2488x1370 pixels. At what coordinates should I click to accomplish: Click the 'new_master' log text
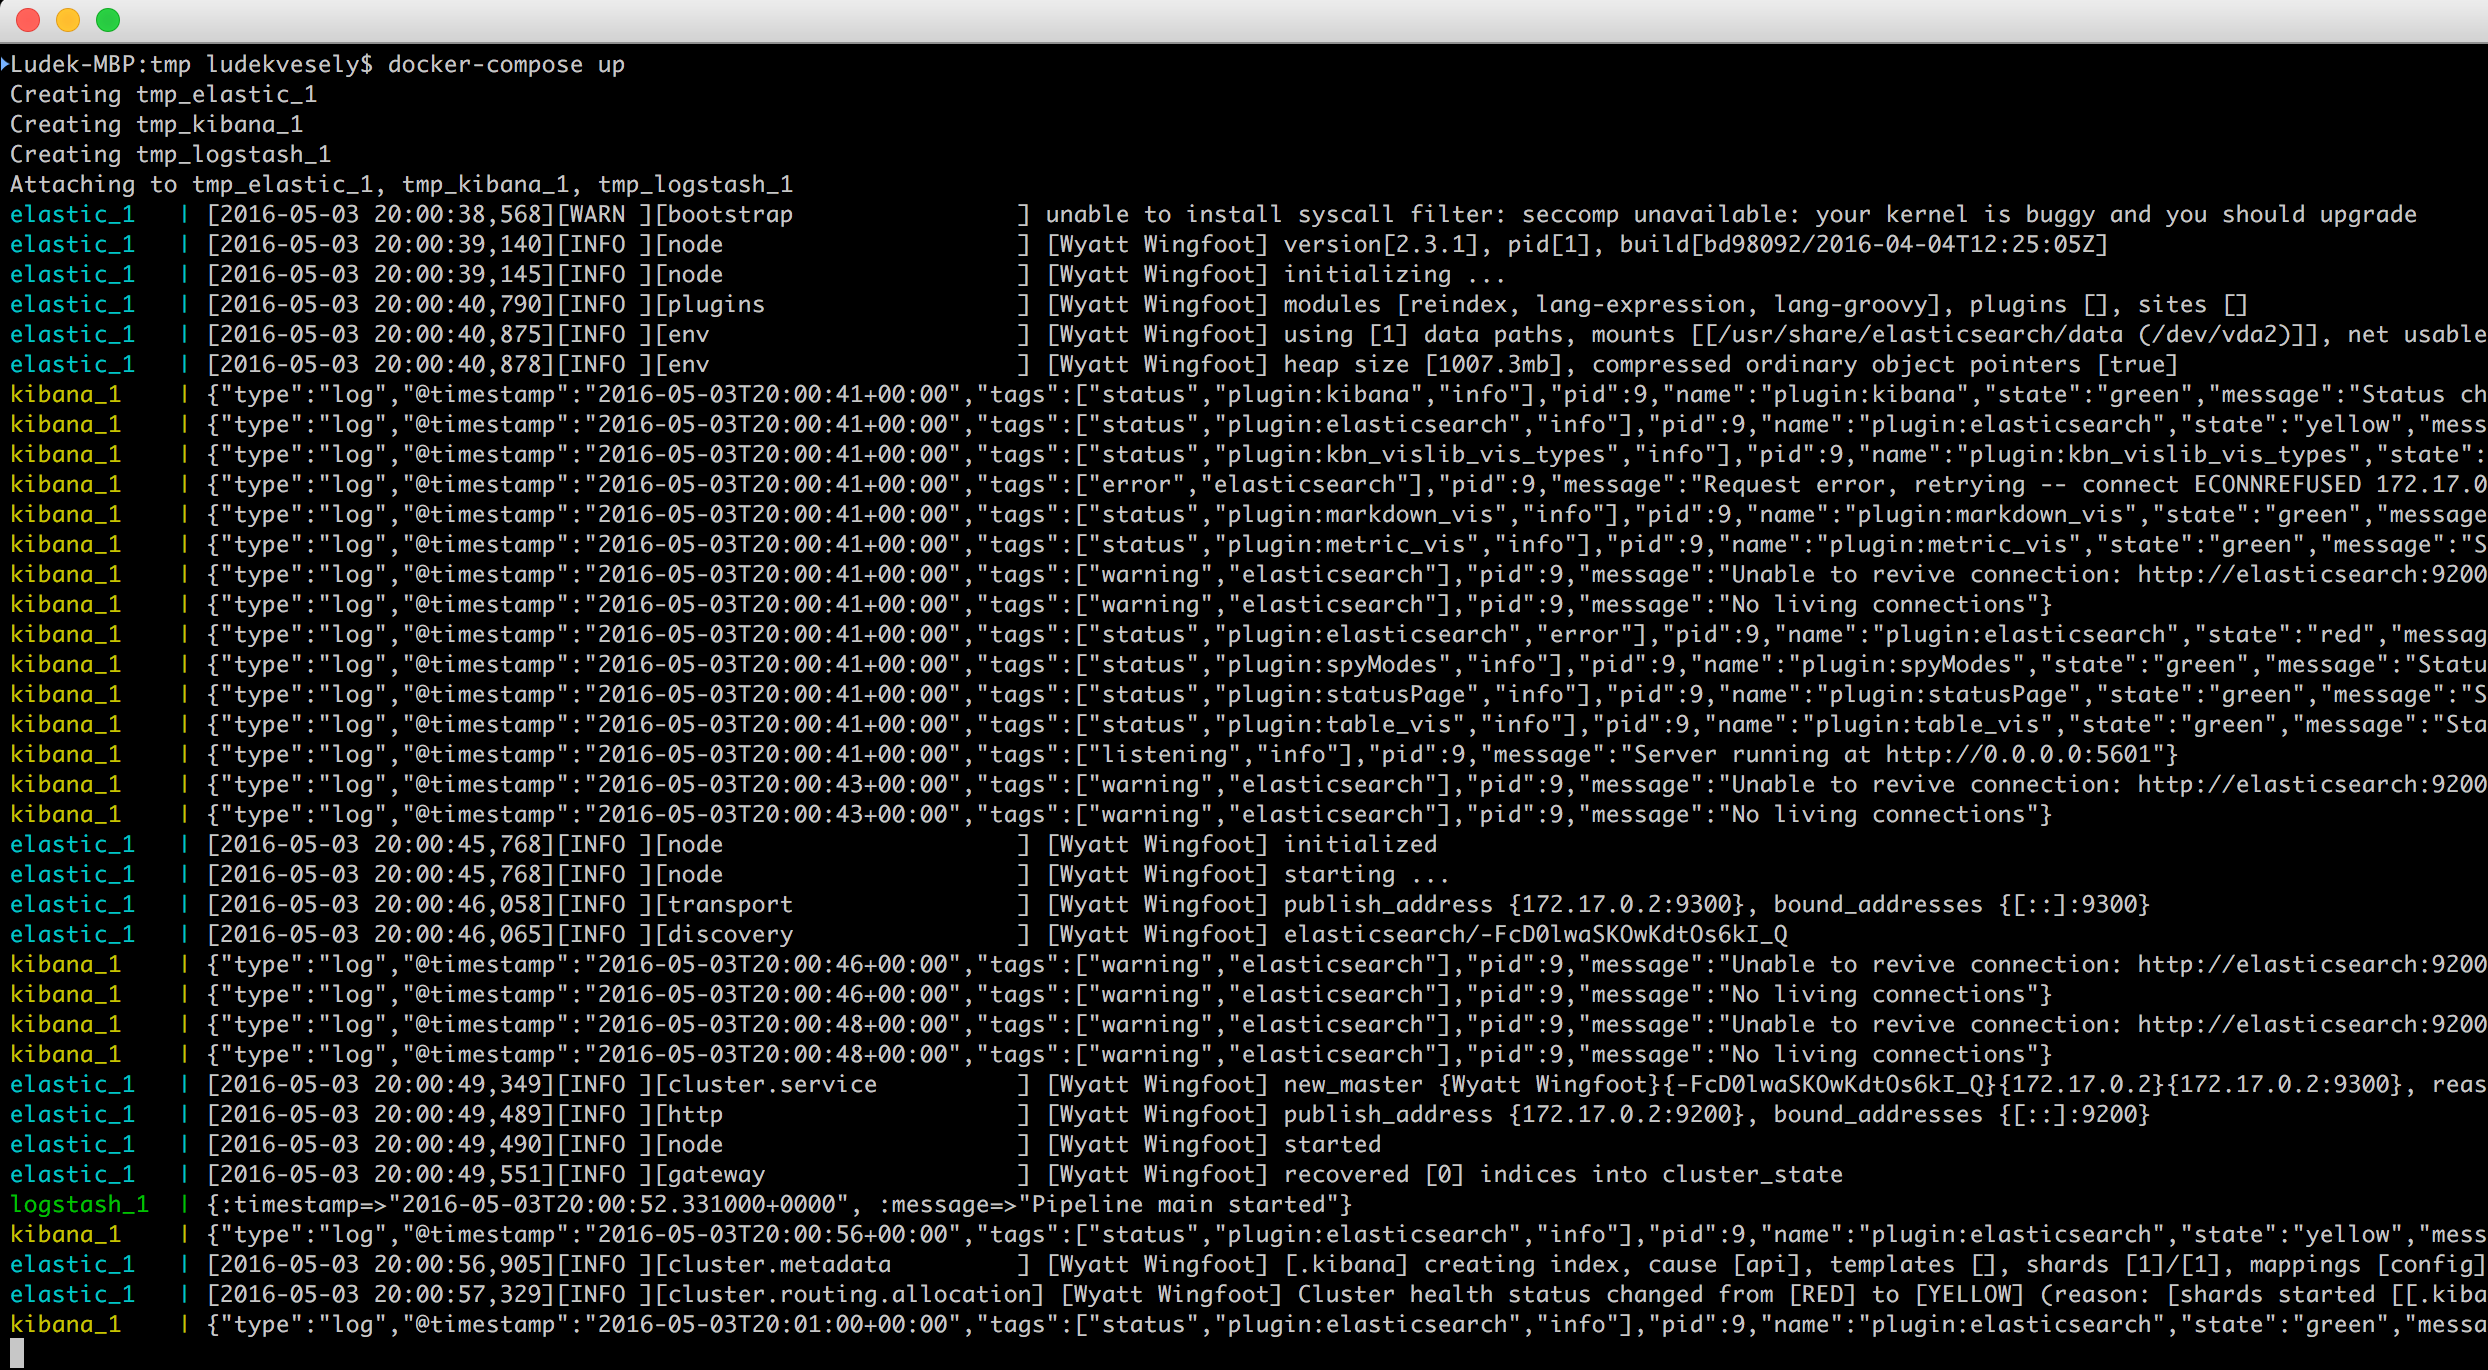(1353, 1085)
